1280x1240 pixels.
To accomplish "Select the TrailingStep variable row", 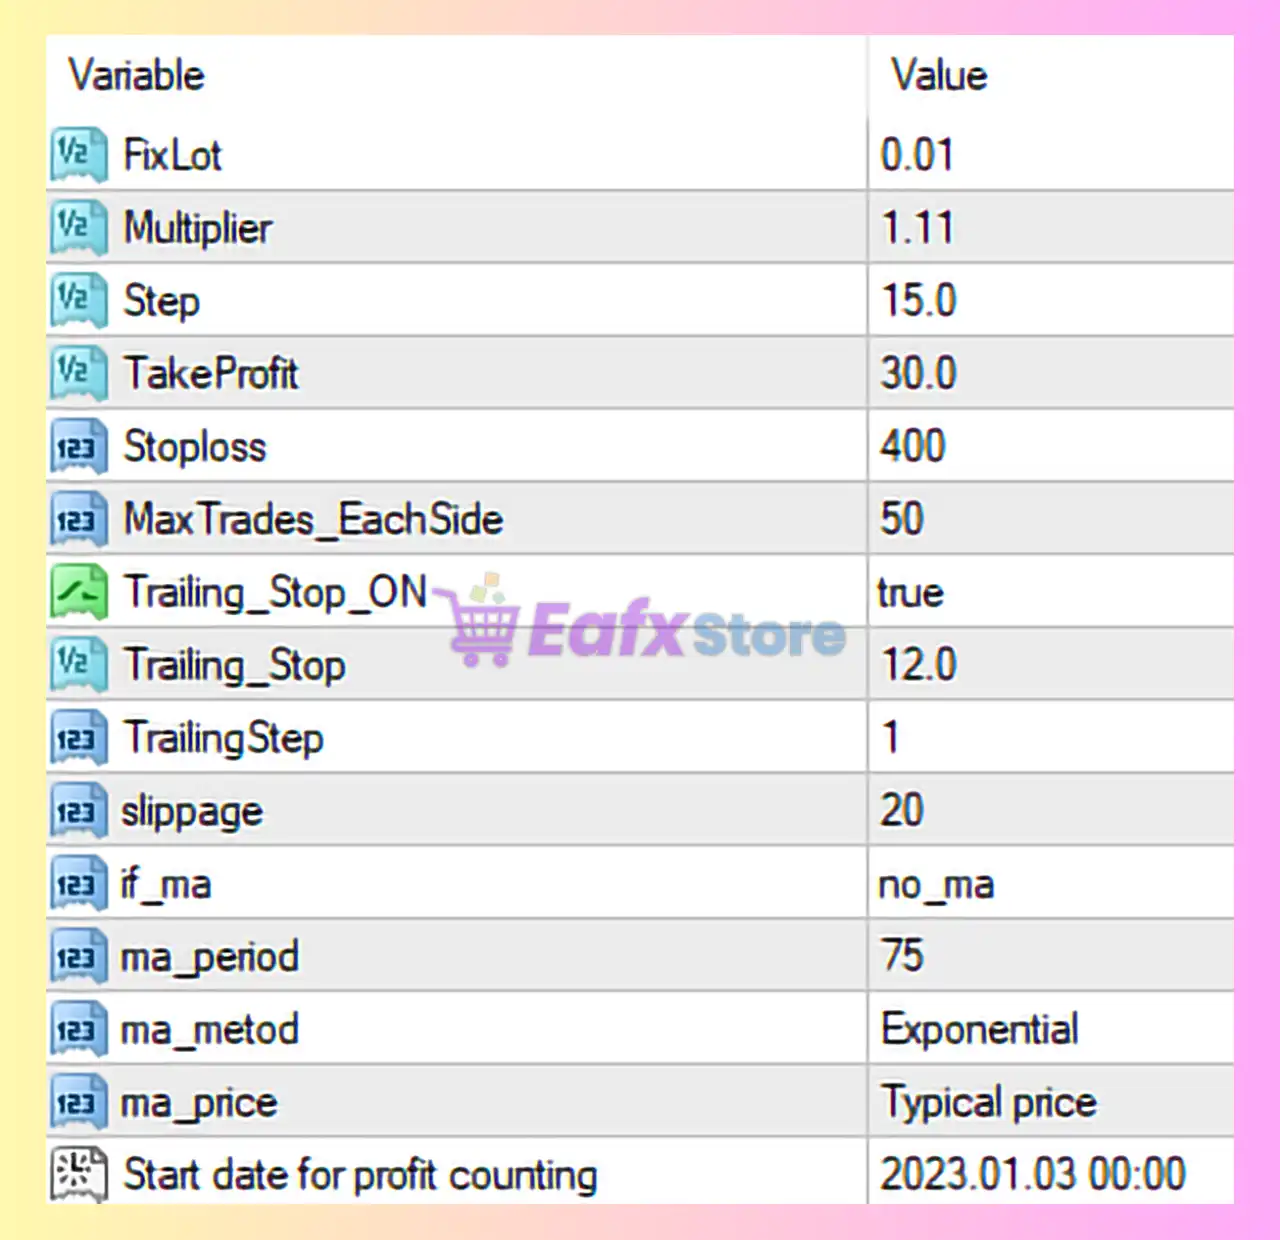I will 223,737.
